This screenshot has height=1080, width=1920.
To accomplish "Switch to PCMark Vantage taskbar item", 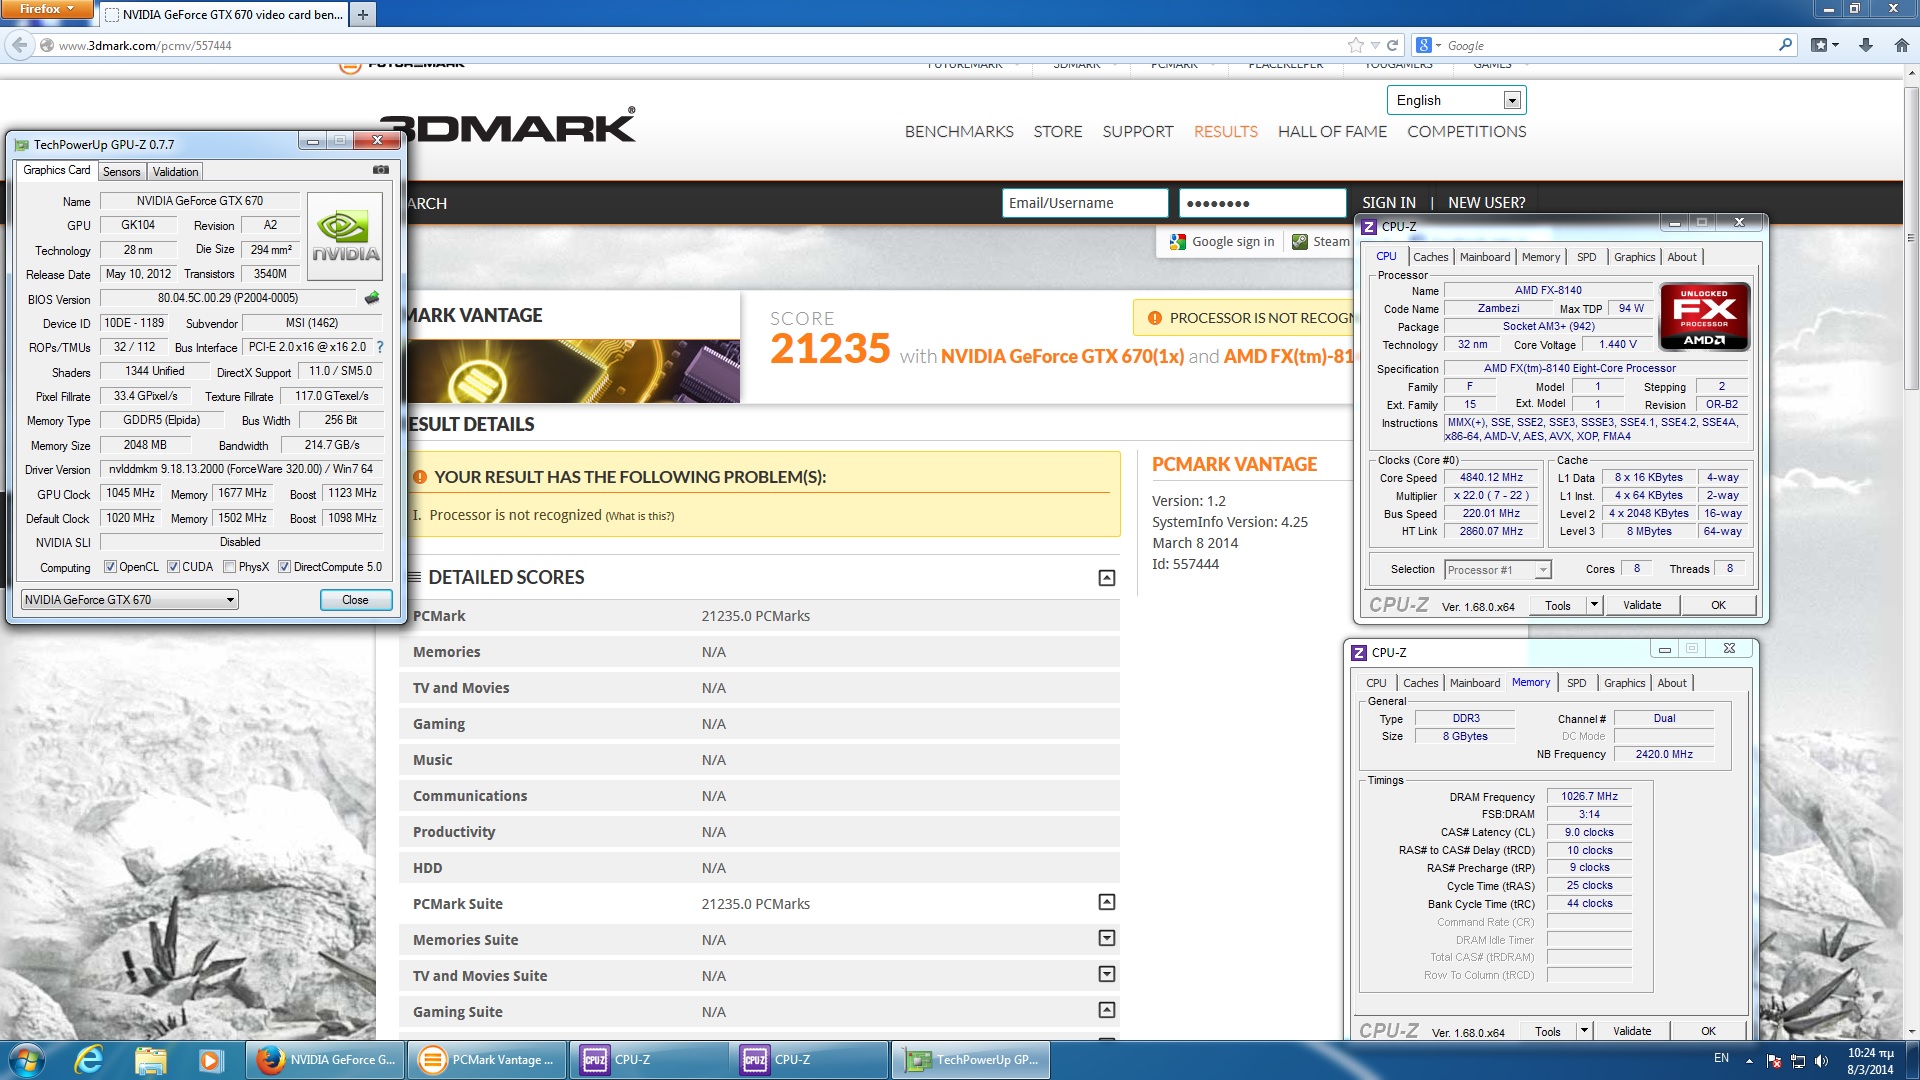I will (x=487, y=1060).
